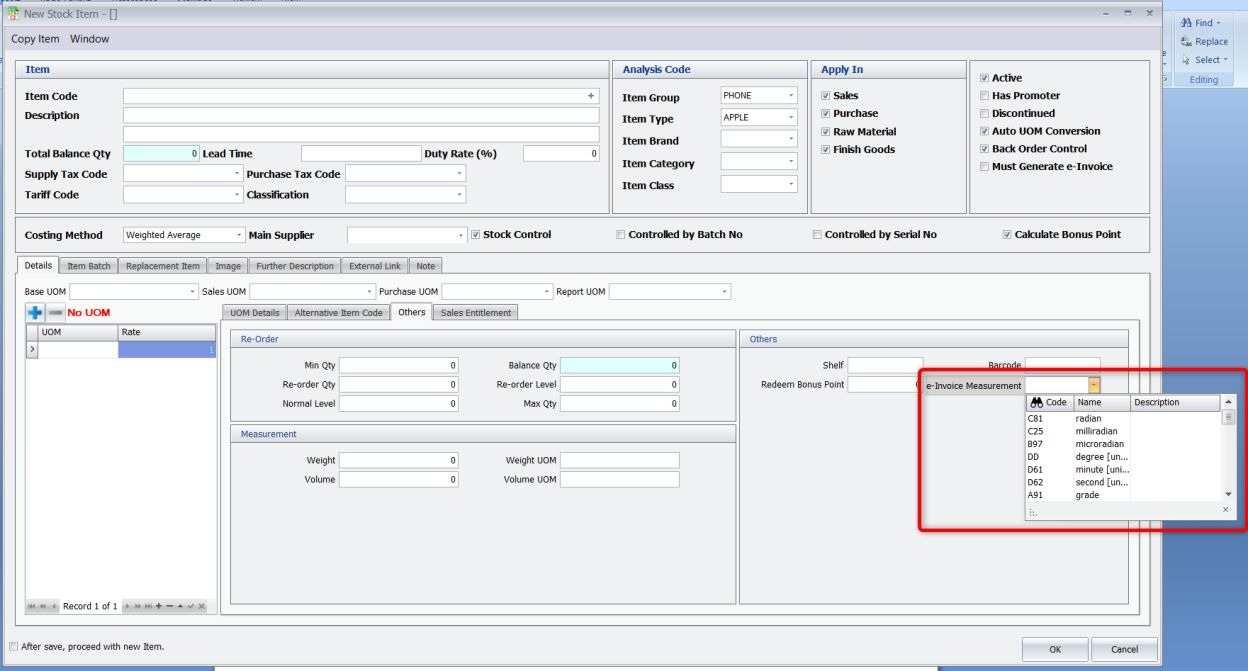
Task: Enable Must Generate e-Invoice checkbox
Action: (x=985, y=167)
